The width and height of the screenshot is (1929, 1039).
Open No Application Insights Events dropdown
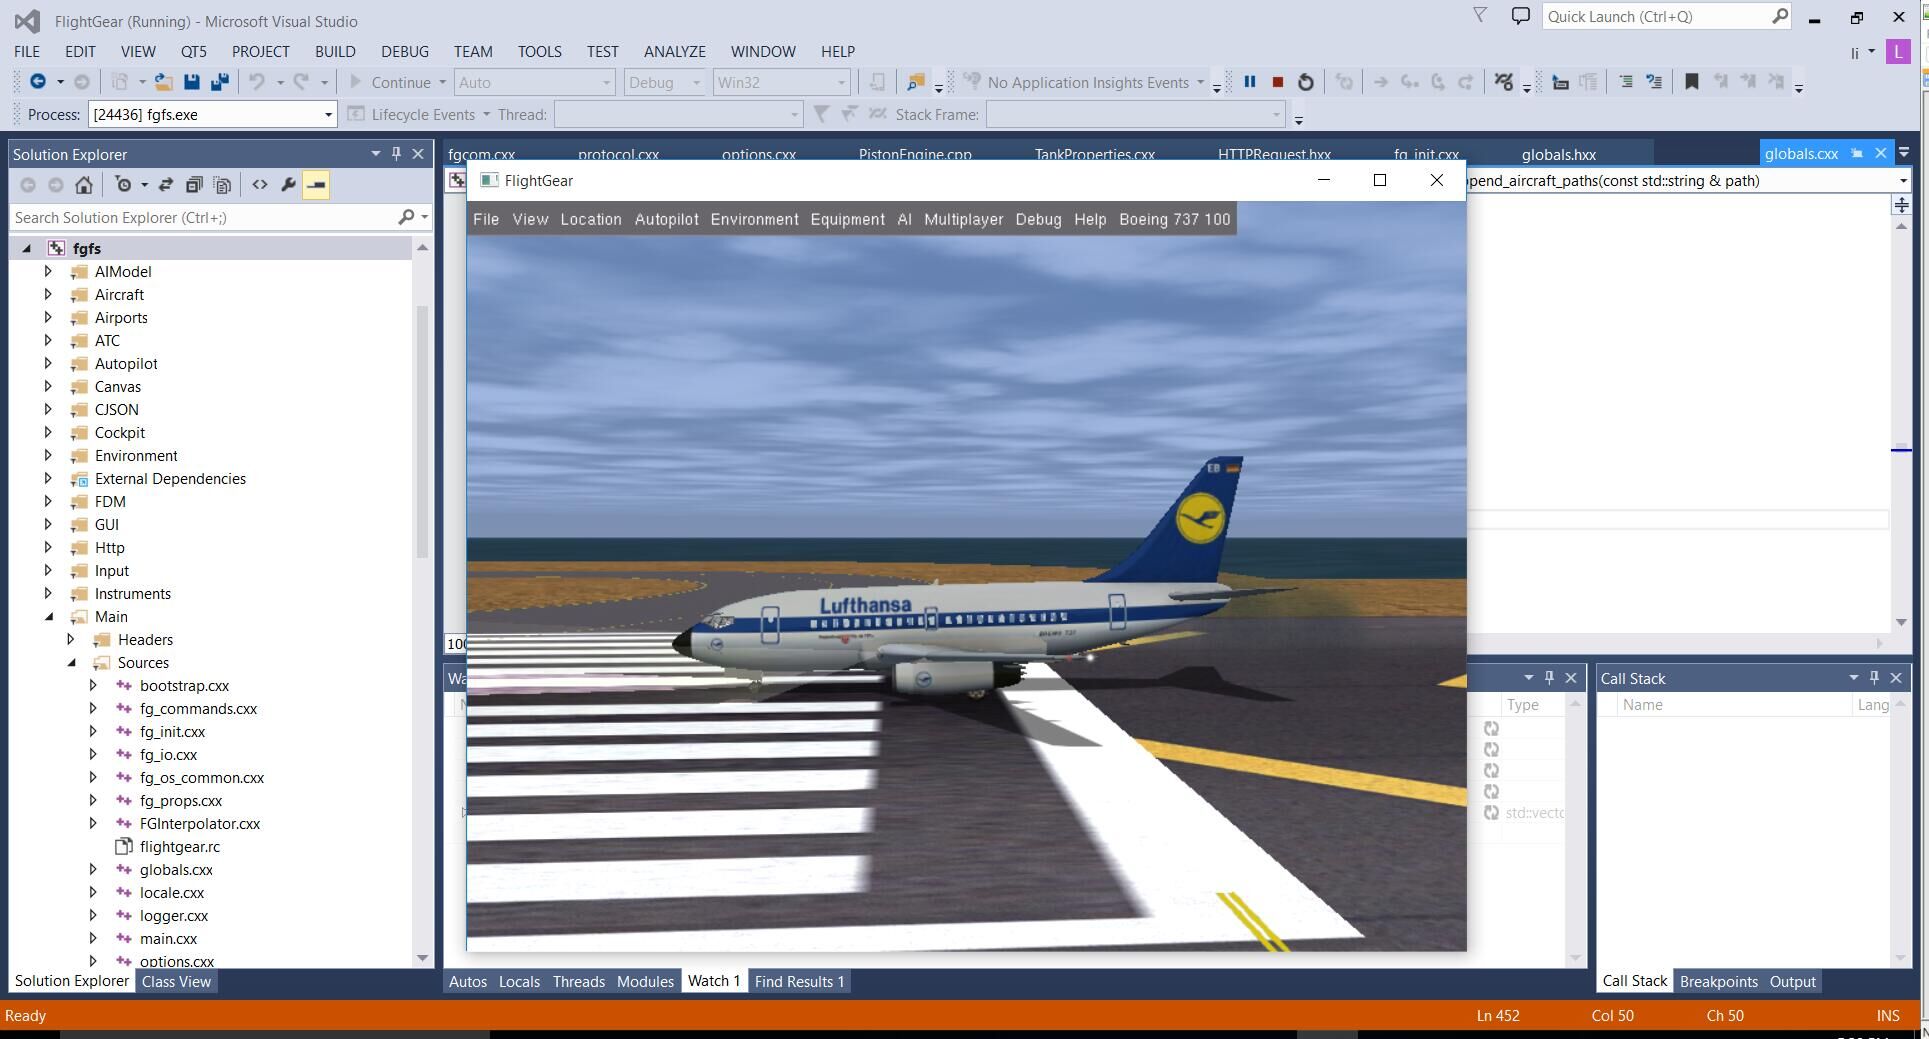[1200, 83]
